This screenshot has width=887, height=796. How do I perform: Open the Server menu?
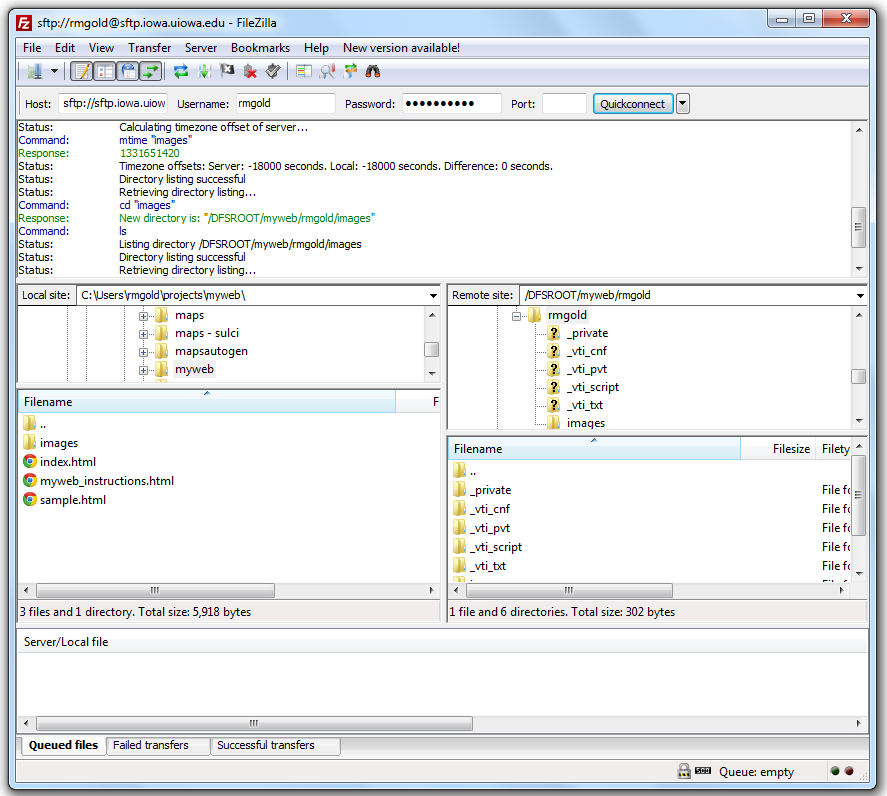tap(201, 48)
